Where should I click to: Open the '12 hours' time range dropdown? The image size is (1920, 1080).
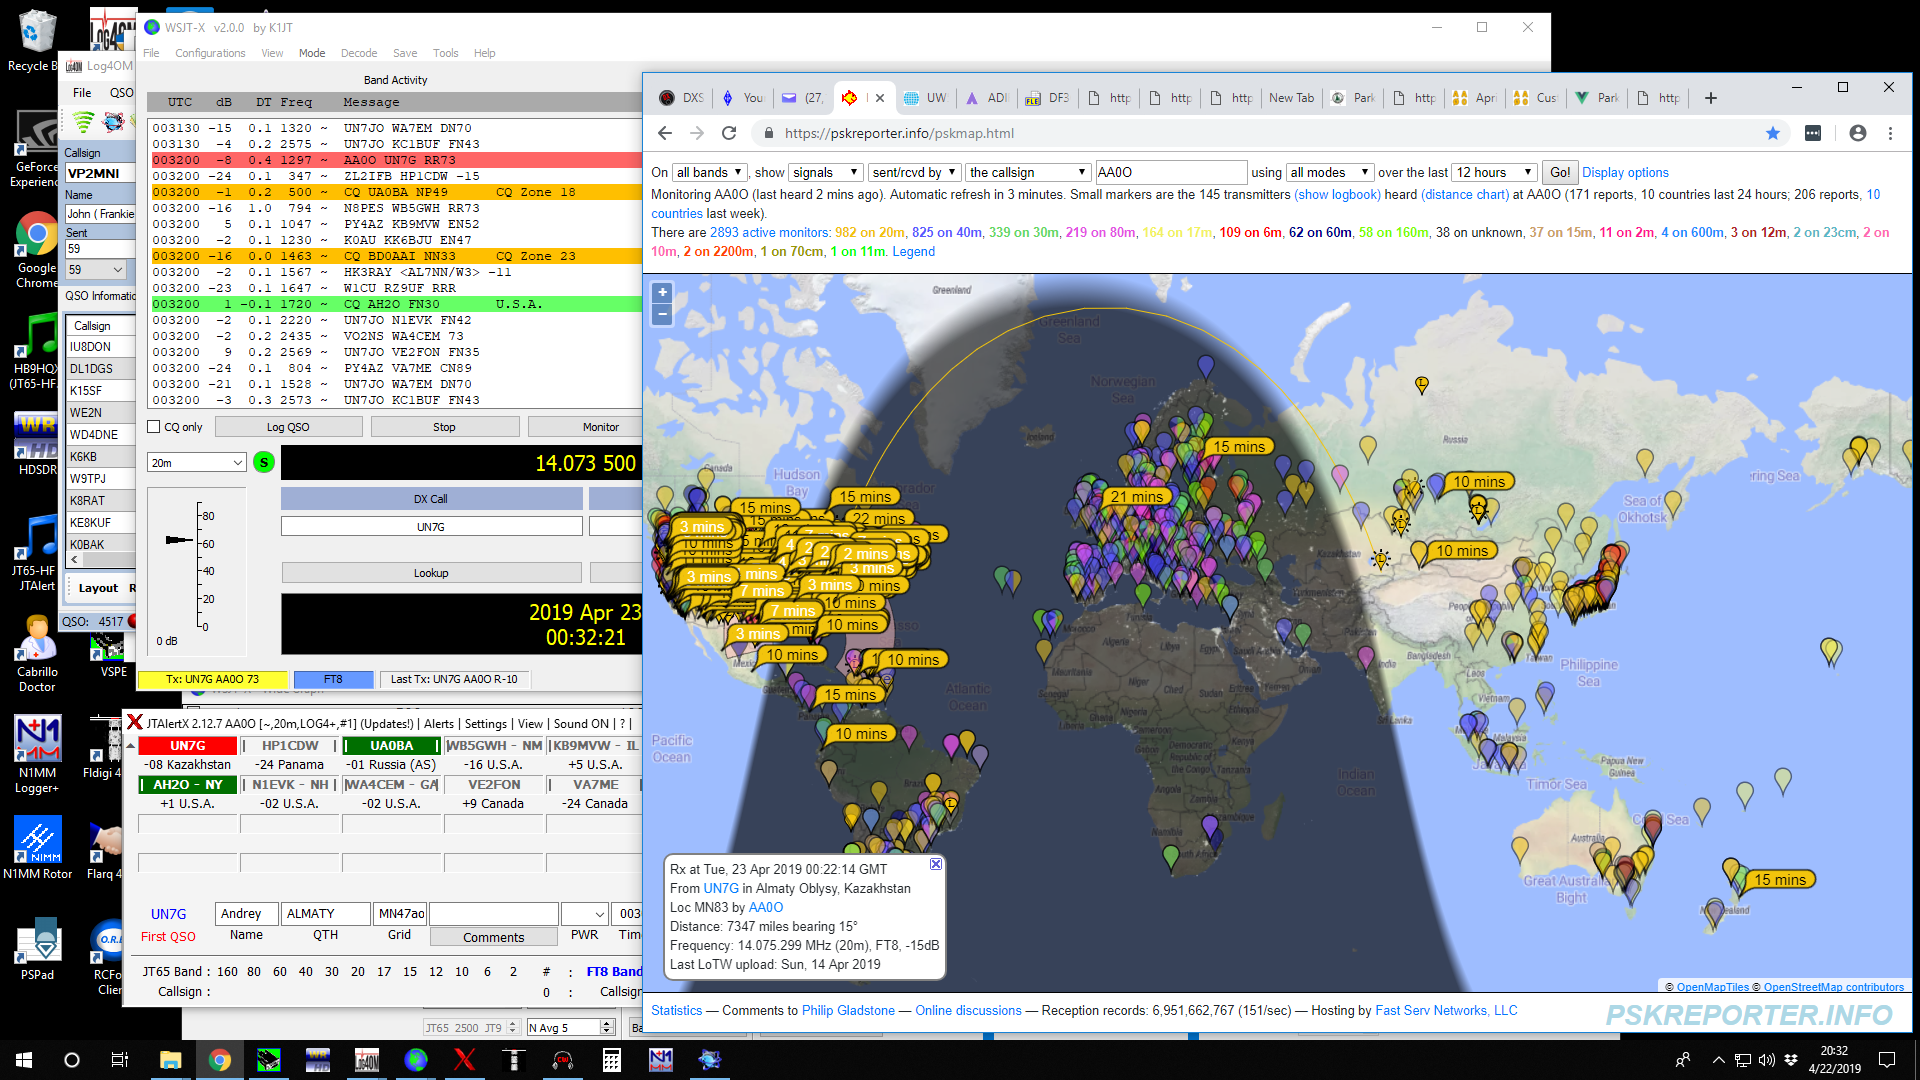point(1494,172)
